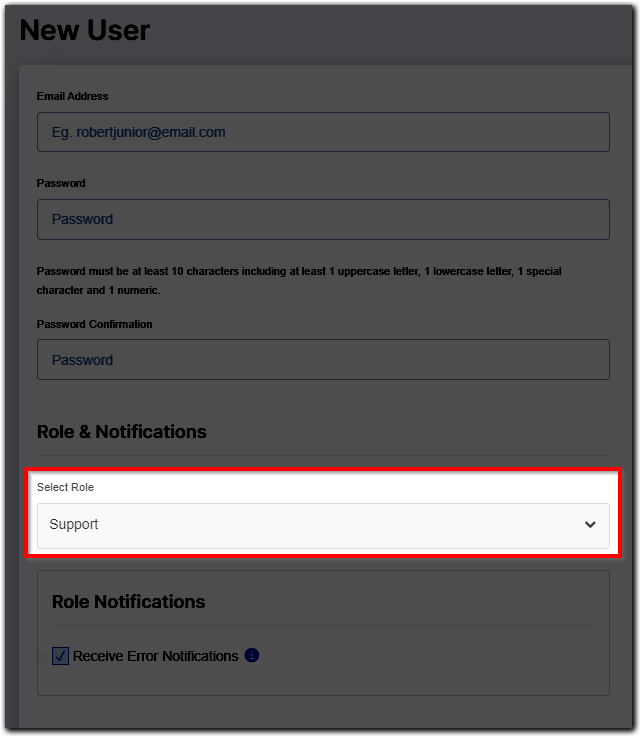Screen dimensions: 641x737
Task: Click the New User page heading
Action: point(85,30)
